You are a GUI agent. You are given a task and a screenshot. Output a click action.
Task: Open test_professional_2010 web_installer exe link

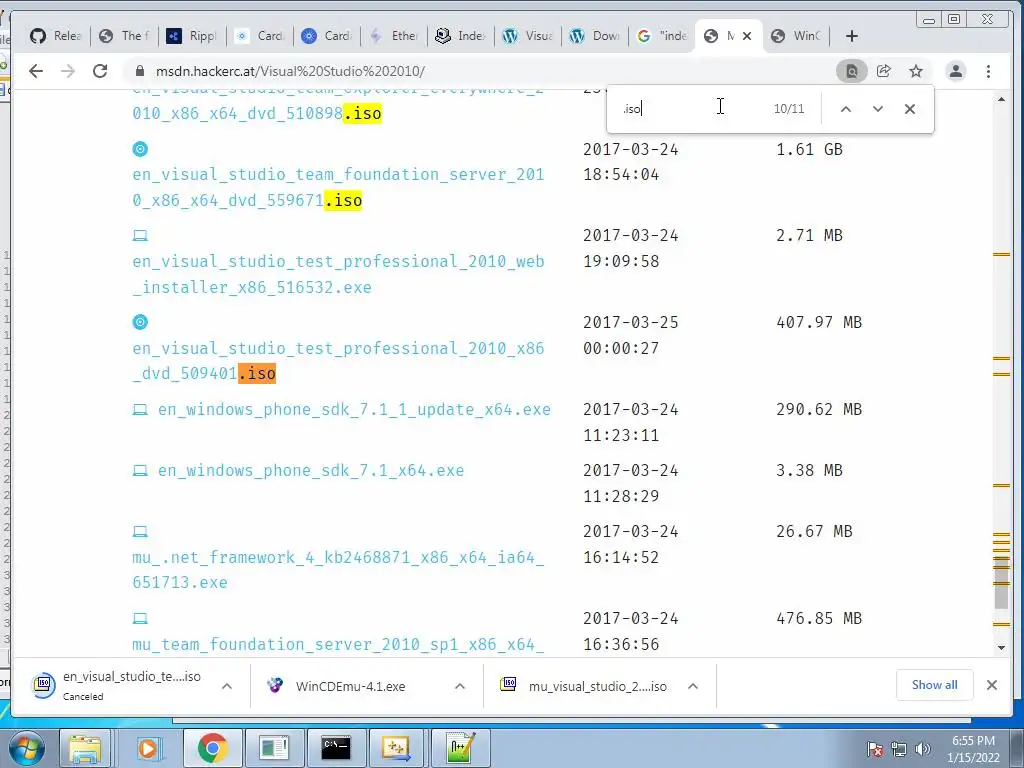[338, 274]
